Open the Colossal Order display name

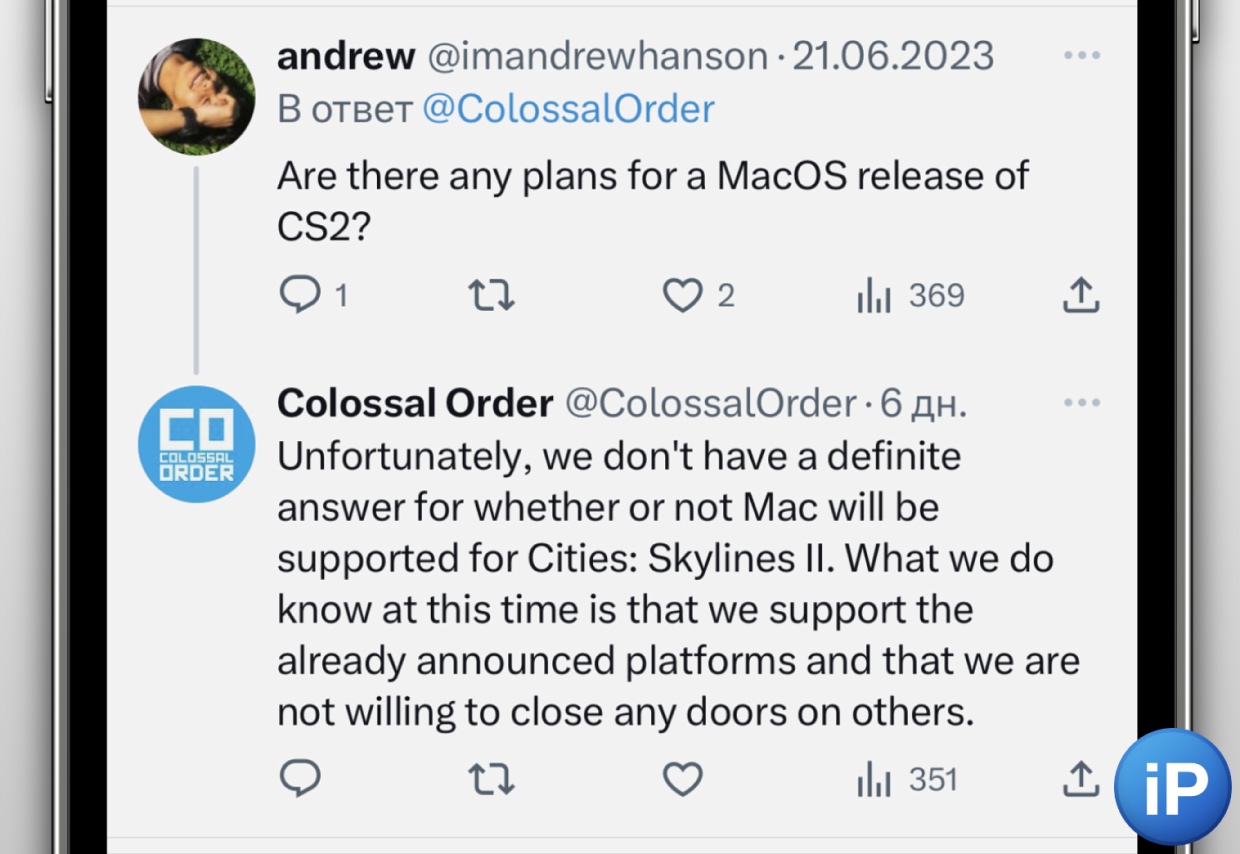click(415, 404)
